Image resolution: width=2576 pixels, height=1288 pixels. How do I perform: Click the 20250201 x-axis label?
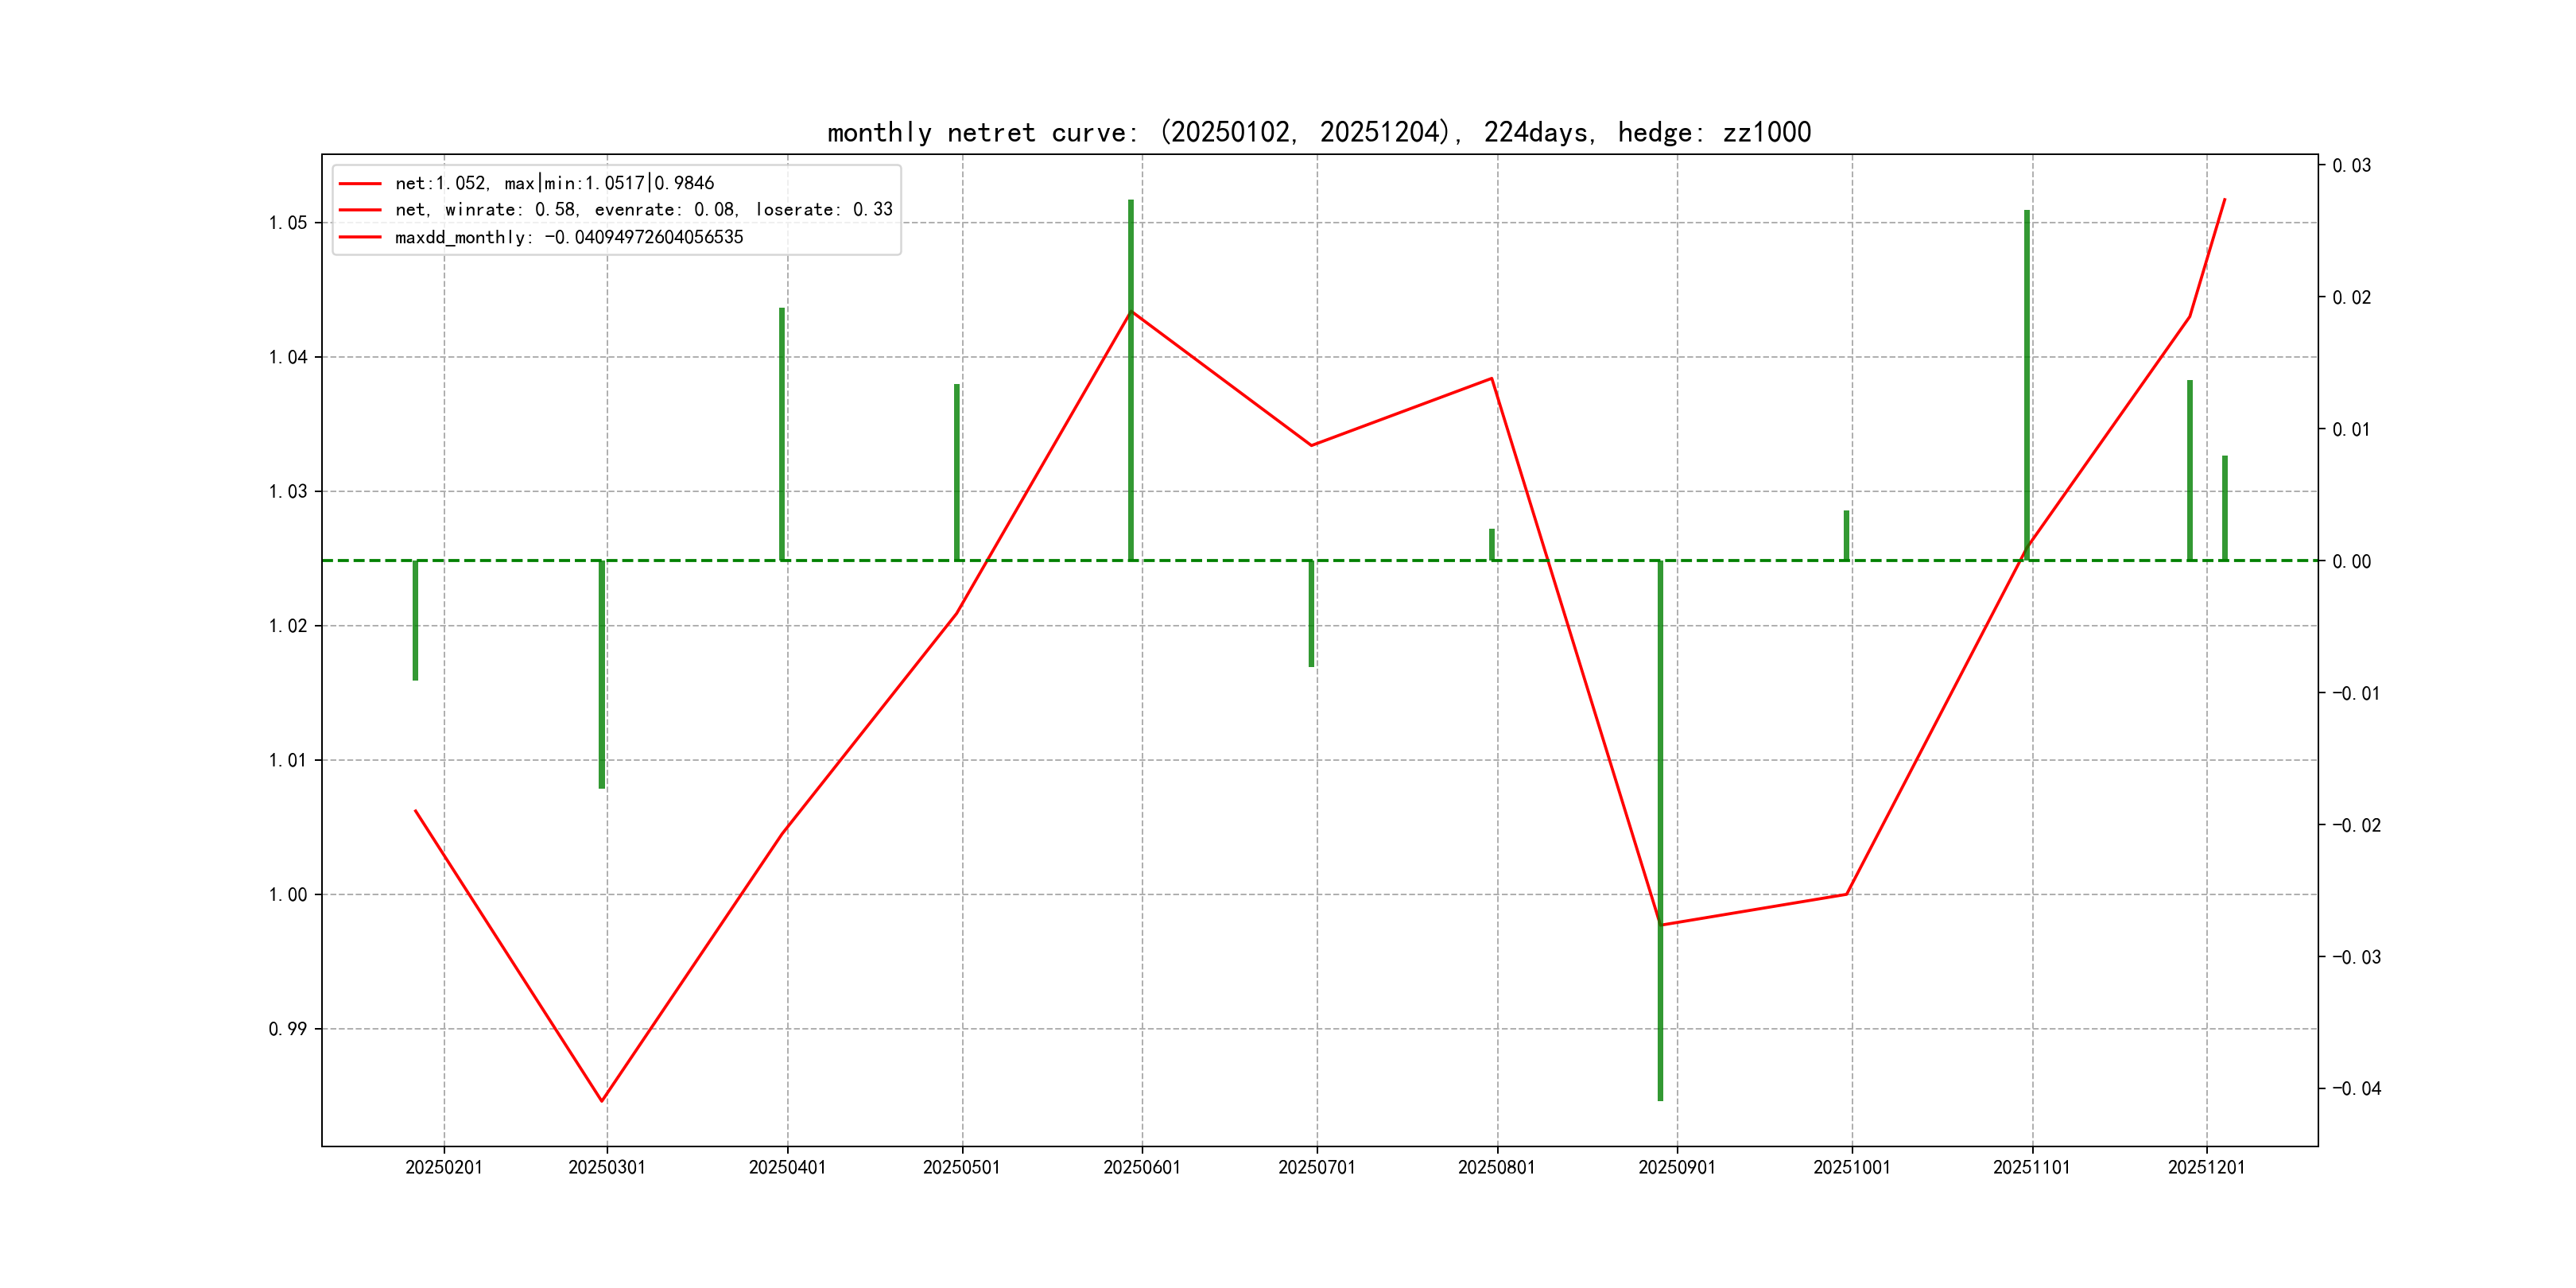(x=444, y=1167)
